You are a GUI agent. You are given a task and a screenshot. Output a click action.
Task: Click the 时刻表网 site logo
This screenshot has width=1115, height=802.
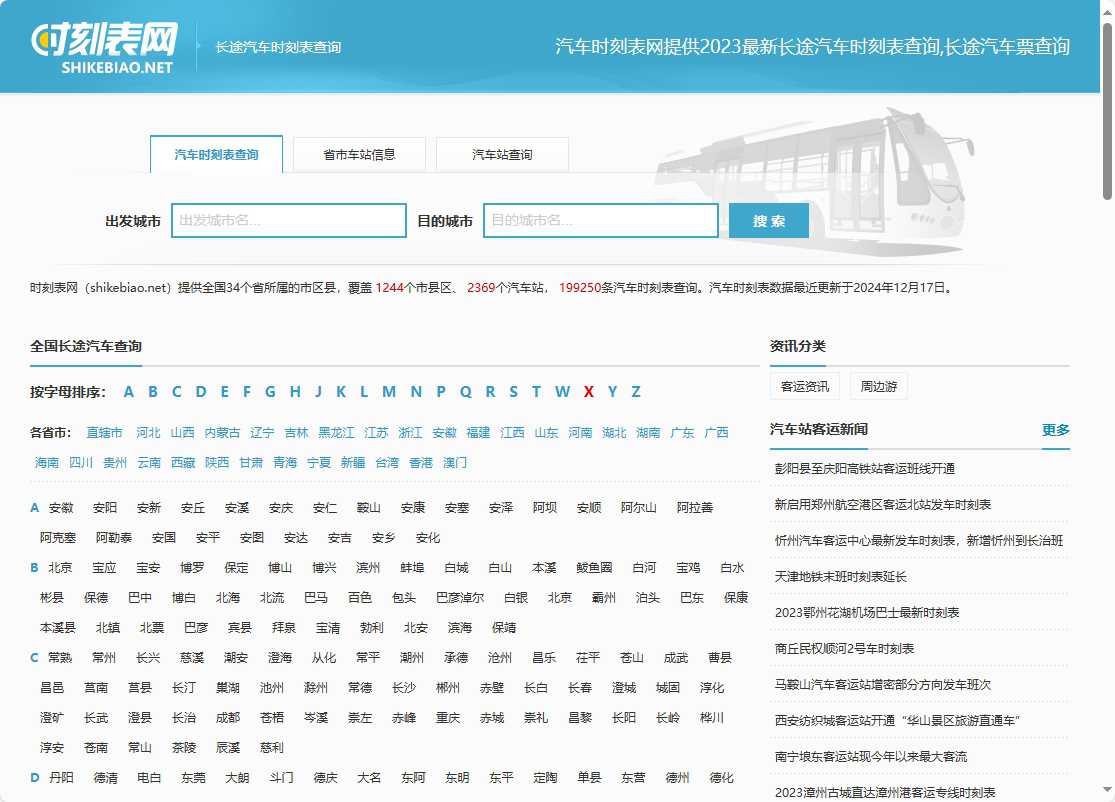[x=104, y=47]
